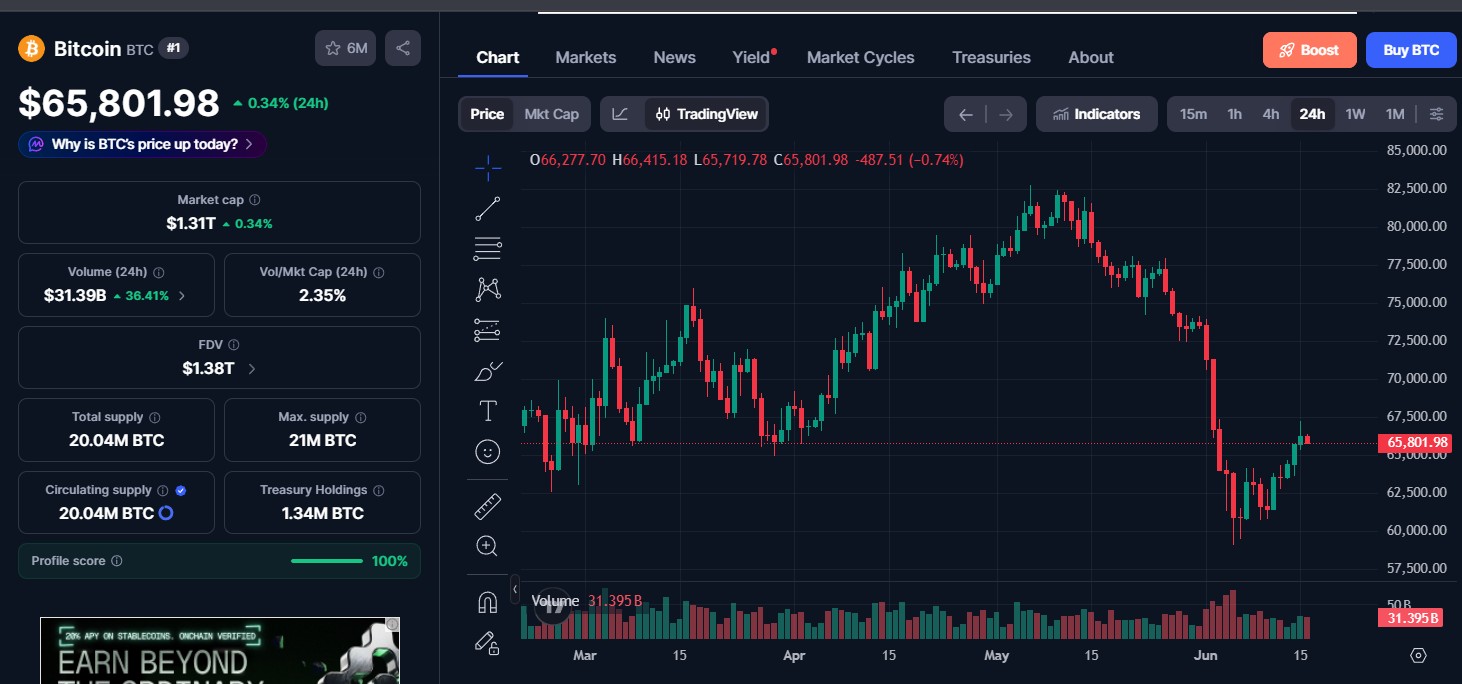Open the Yield tab

(752, 57)
